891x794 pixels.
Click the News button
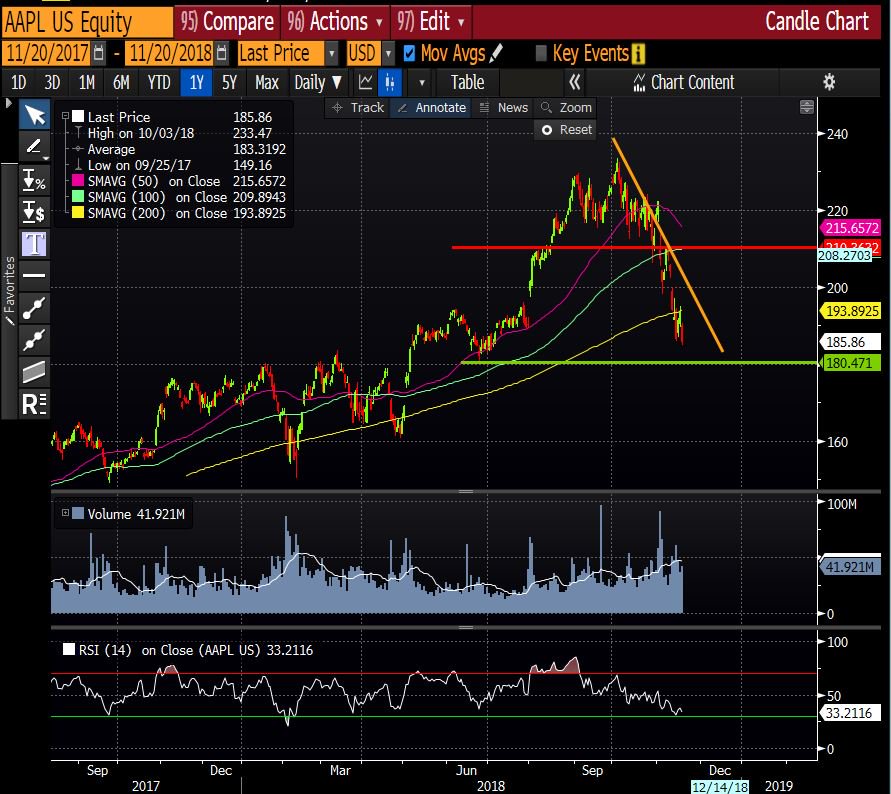503,107
